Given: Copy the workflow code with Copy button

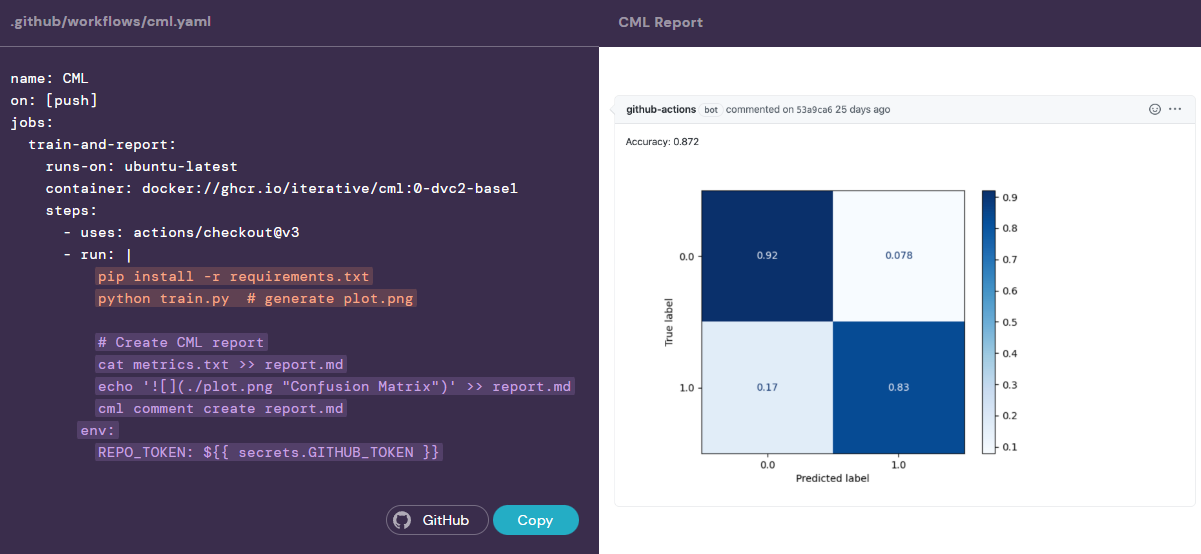Looking at the screenshot, I should pyautogui.click(x=536, y=520).
